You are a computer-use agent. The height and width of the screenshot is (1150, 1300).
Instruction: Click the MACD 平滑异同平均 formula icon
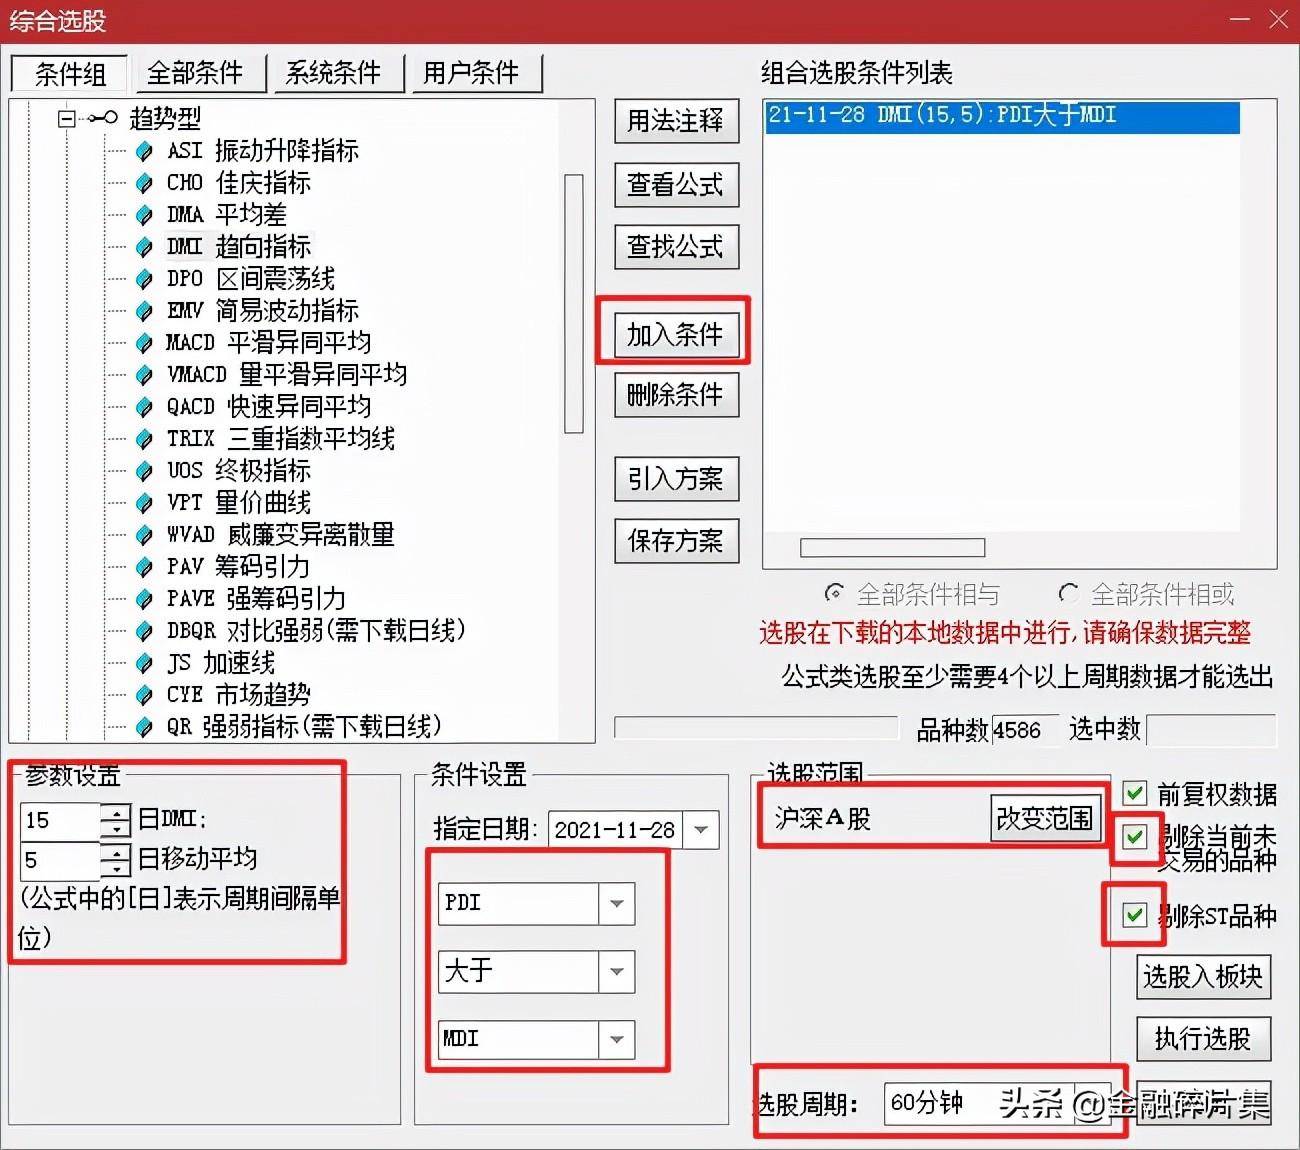[144, 343]
